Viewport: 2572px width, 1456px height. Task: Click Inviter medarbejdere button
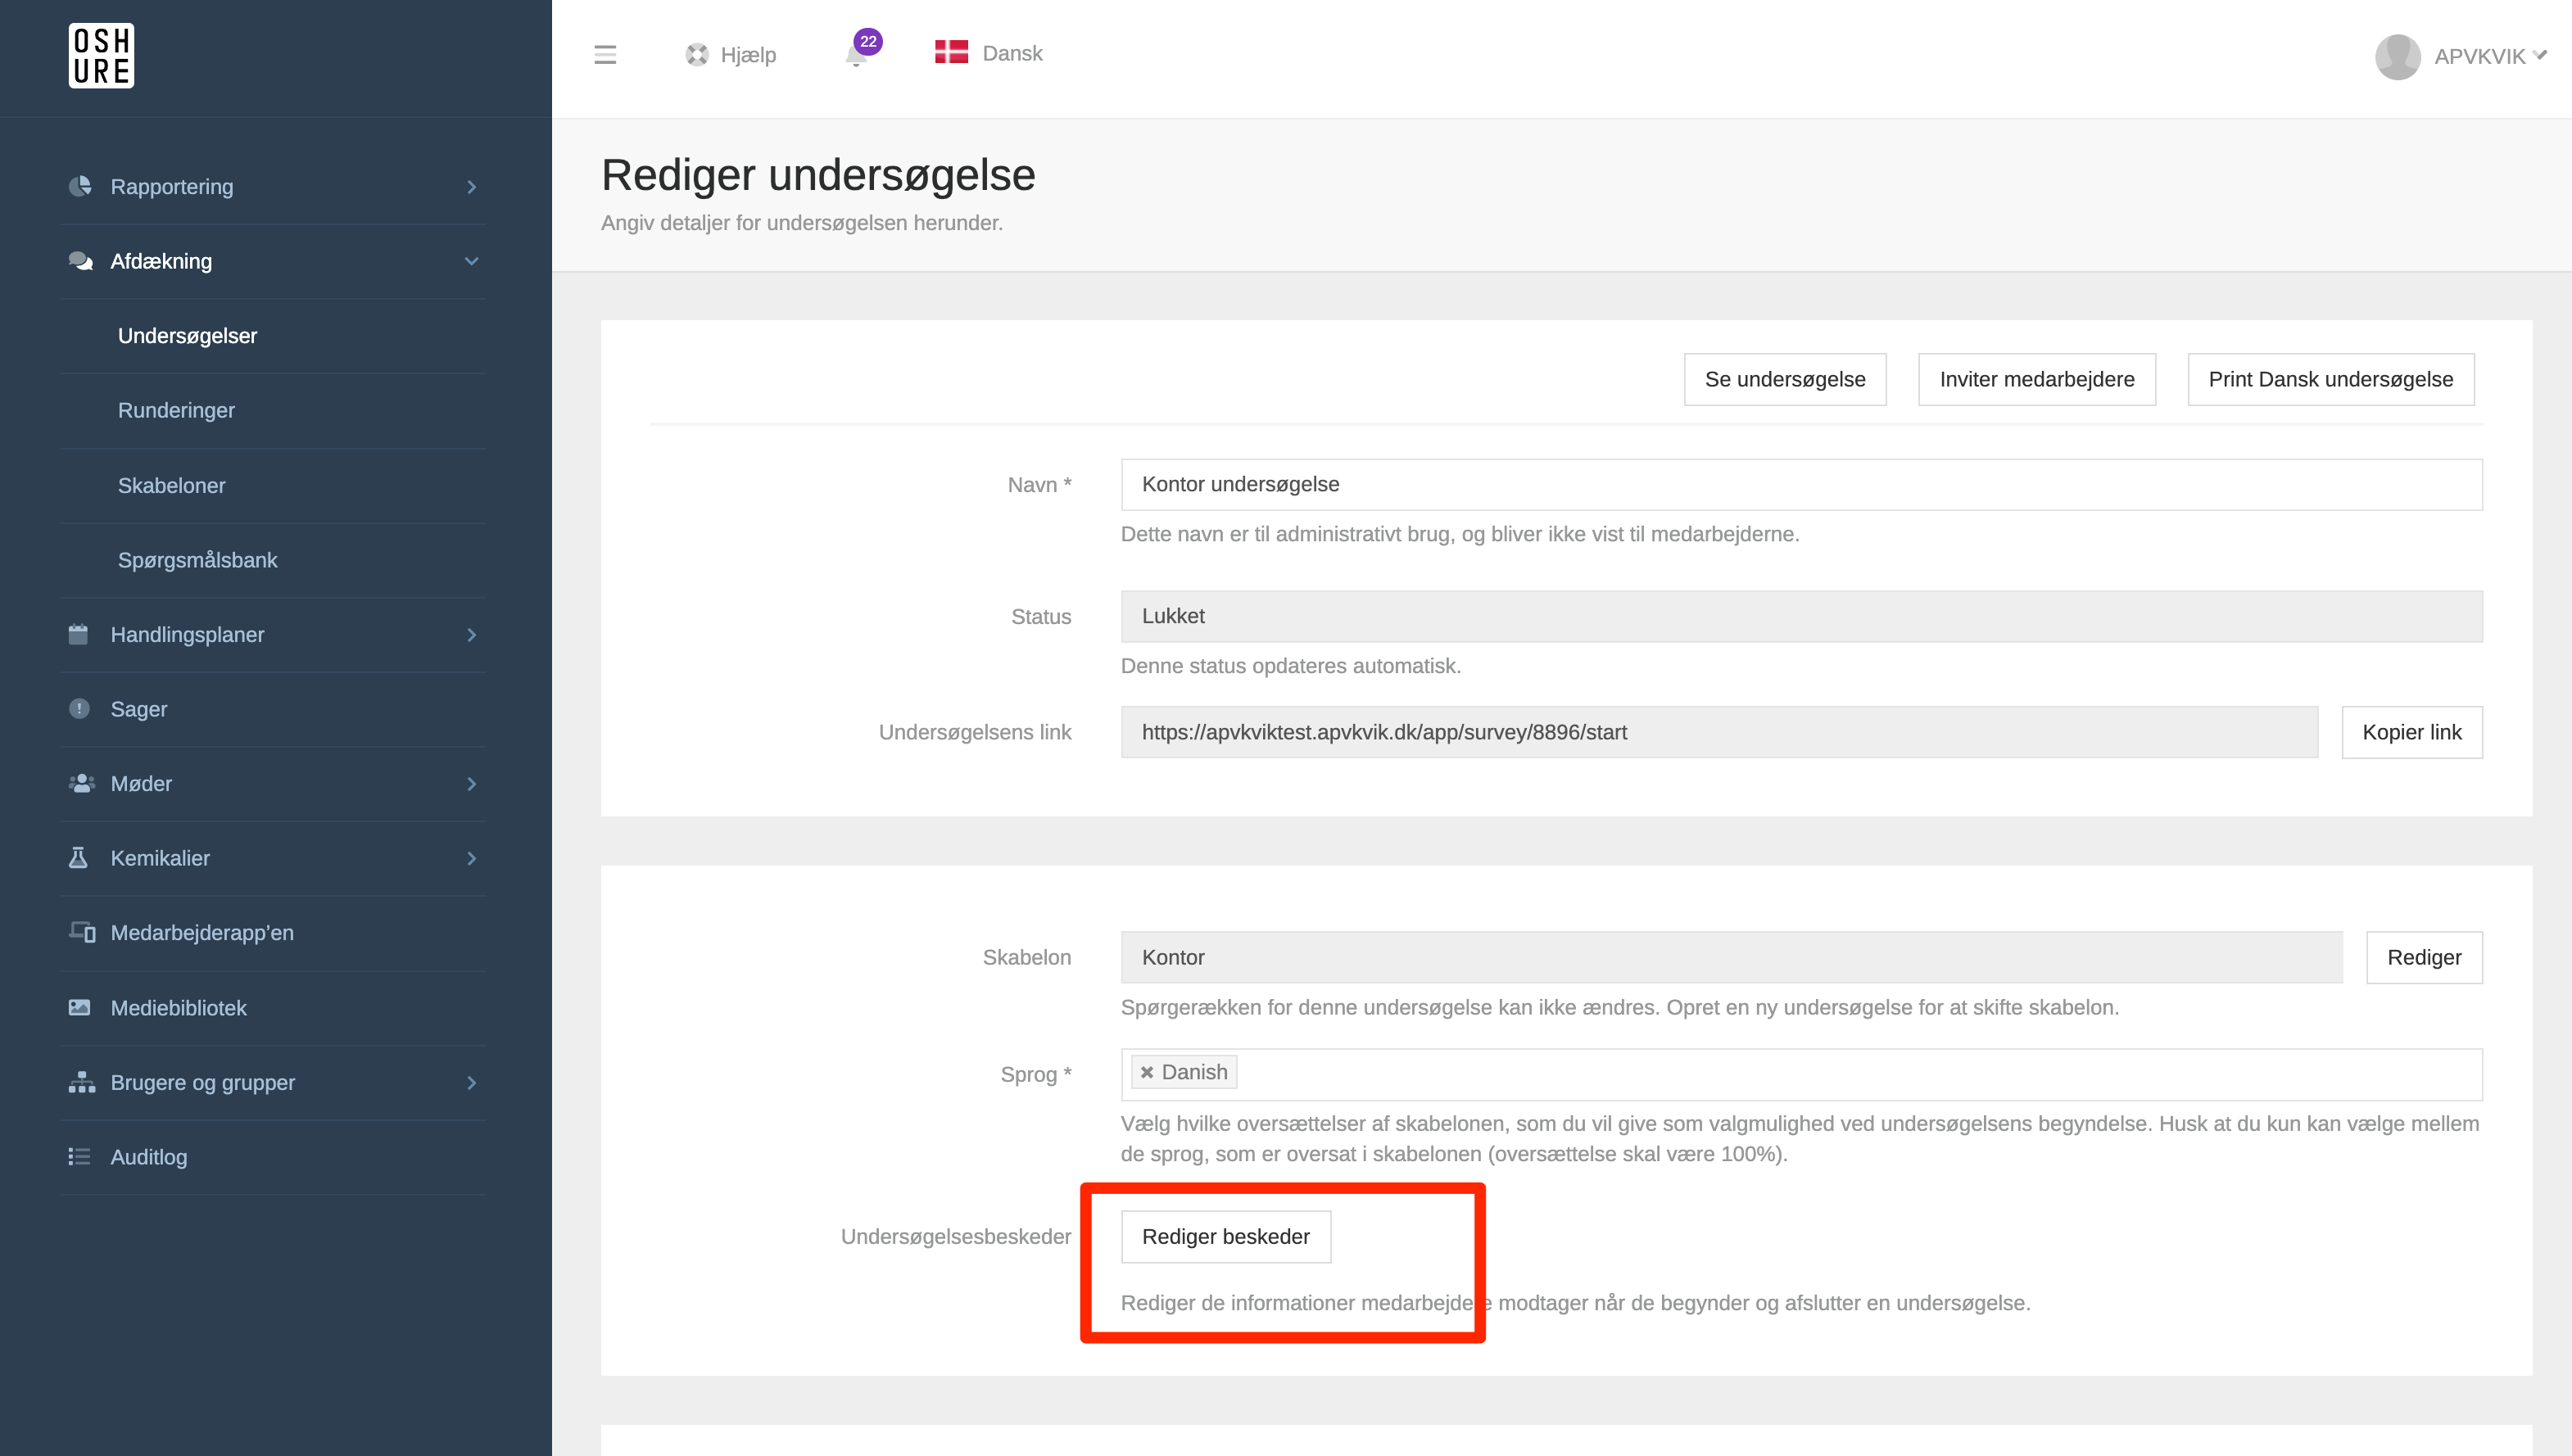pos(2036,380)
